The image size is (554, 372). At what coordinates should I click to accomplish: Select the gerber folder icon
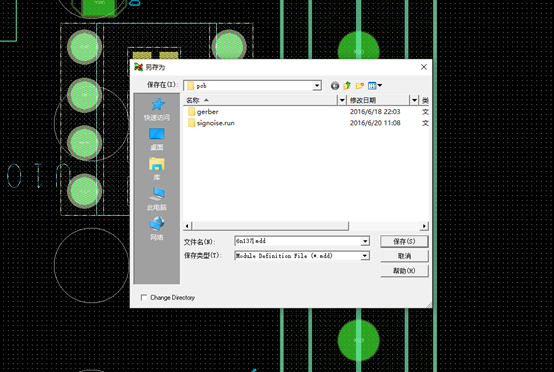click(191, 112)
